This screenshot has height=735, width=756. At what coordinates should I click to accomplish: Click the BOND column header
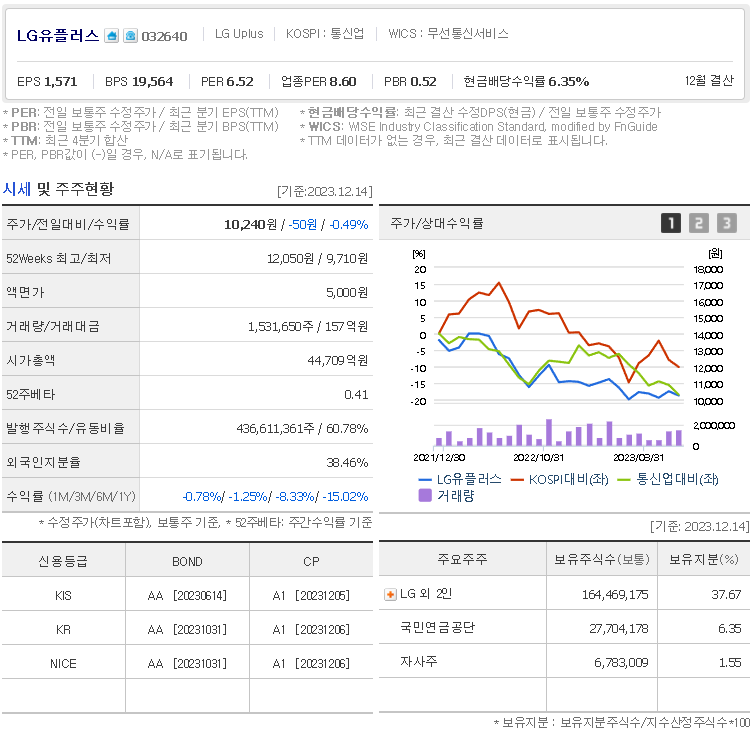(187, 562)
